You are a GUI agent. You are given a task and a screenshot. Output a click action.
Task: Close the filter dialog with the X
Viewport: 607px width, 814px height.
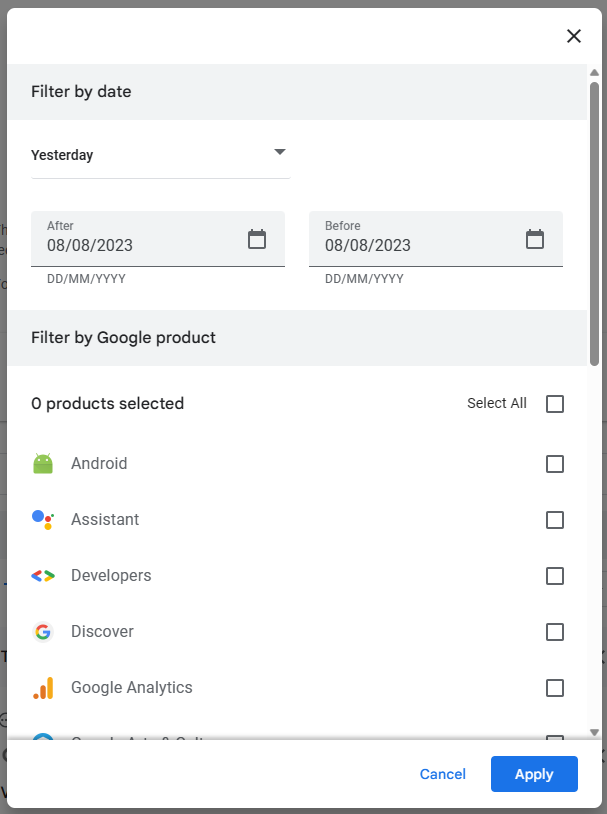point(574,36)
